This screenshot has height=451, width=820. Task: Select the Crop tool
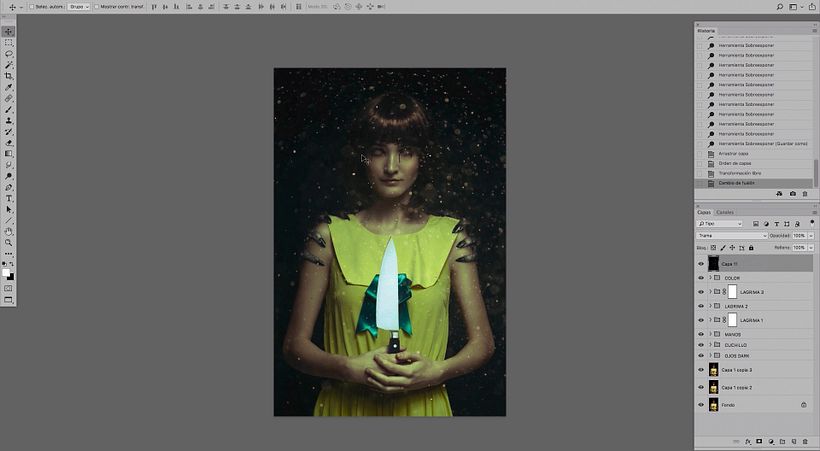8,76
